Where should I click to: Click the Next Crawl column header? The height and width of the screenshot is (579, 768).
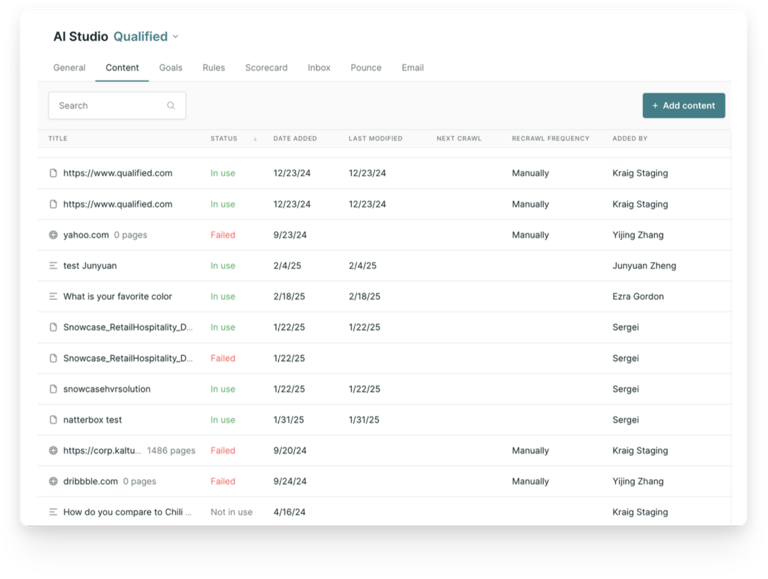(x=459, y=139)
